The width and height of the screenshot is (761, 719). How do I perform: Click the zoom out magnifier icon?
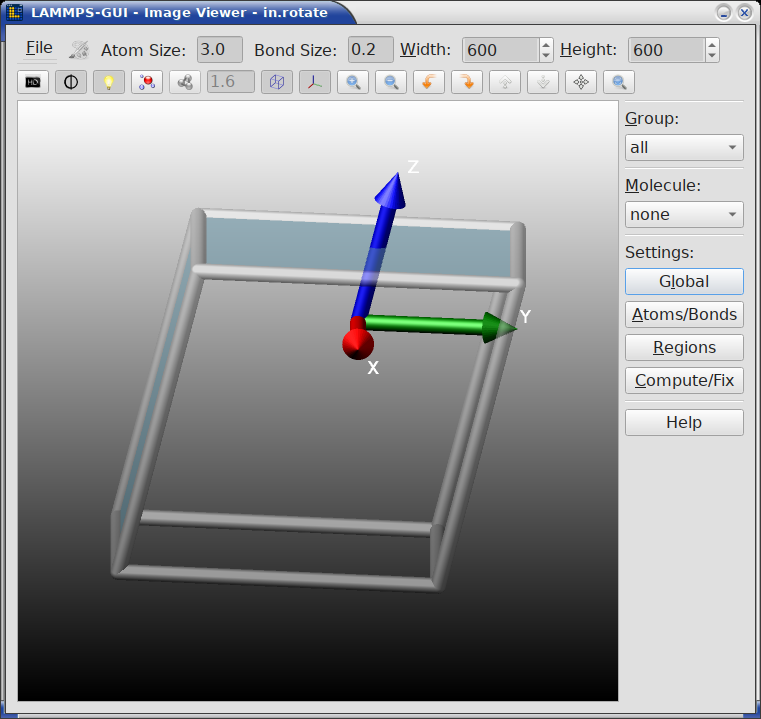click(x=391, y=82)
